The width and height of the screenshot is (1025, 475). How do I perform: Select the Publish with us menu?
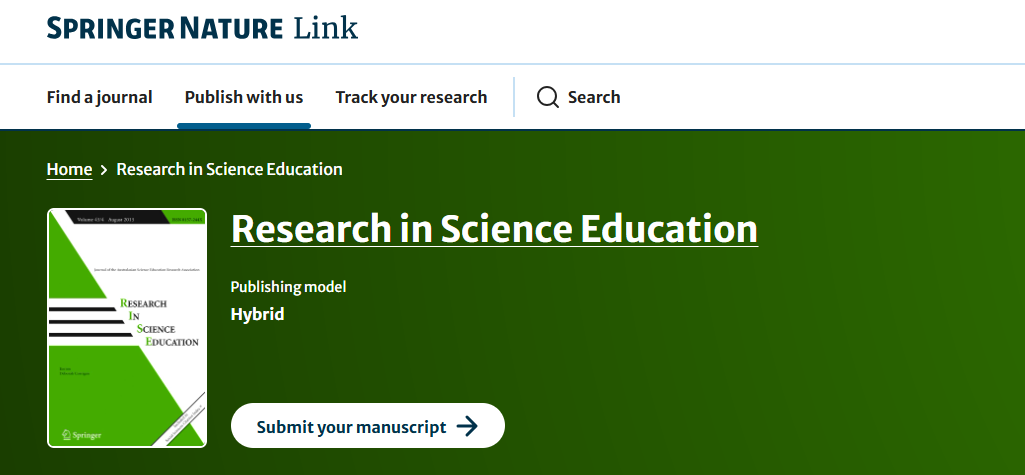244,97
